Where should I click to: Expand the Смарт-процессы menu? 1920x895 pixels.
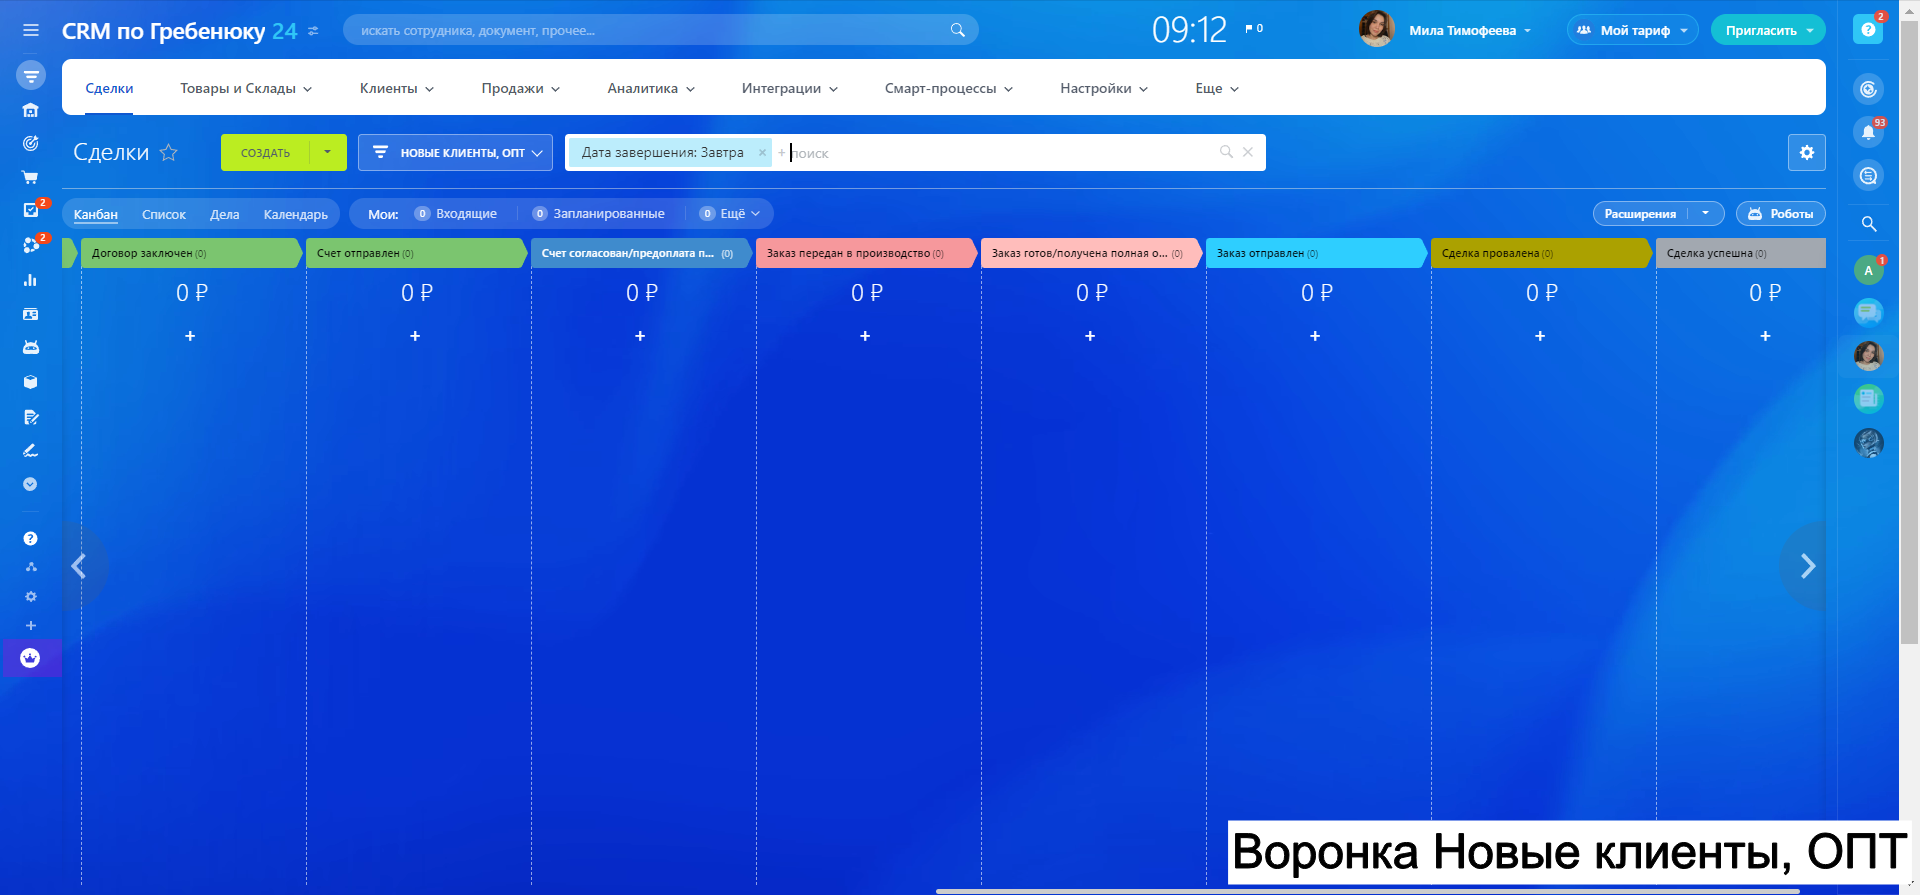pyautogui.click(x=949, y=88)
